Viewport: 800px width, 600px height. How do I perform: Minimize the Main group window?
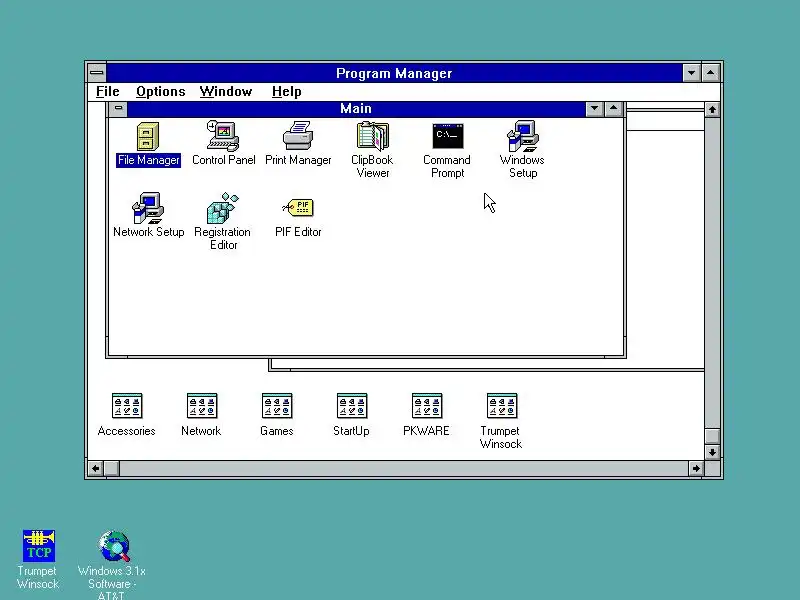pos(594,109)
